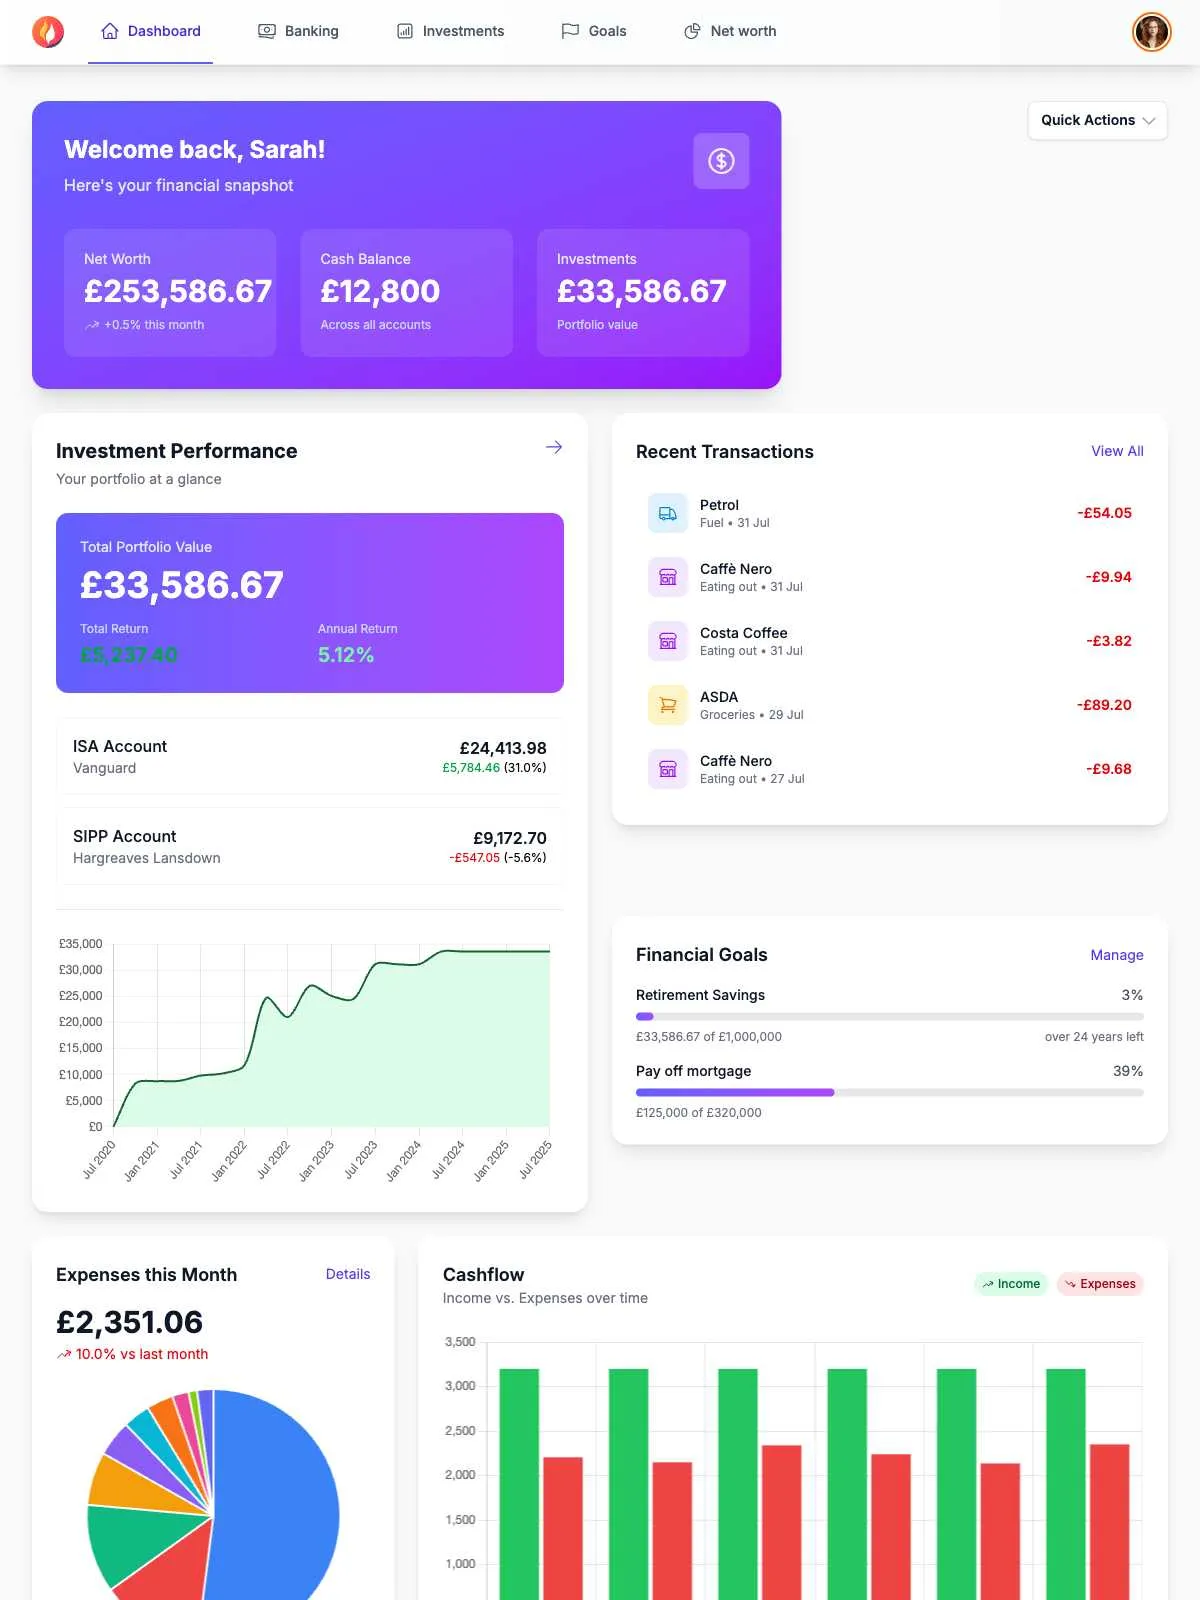Click the -£3.82 Costa Coffee amount
This screenshot has height=1600, width=1200.
coord(1109,641)
